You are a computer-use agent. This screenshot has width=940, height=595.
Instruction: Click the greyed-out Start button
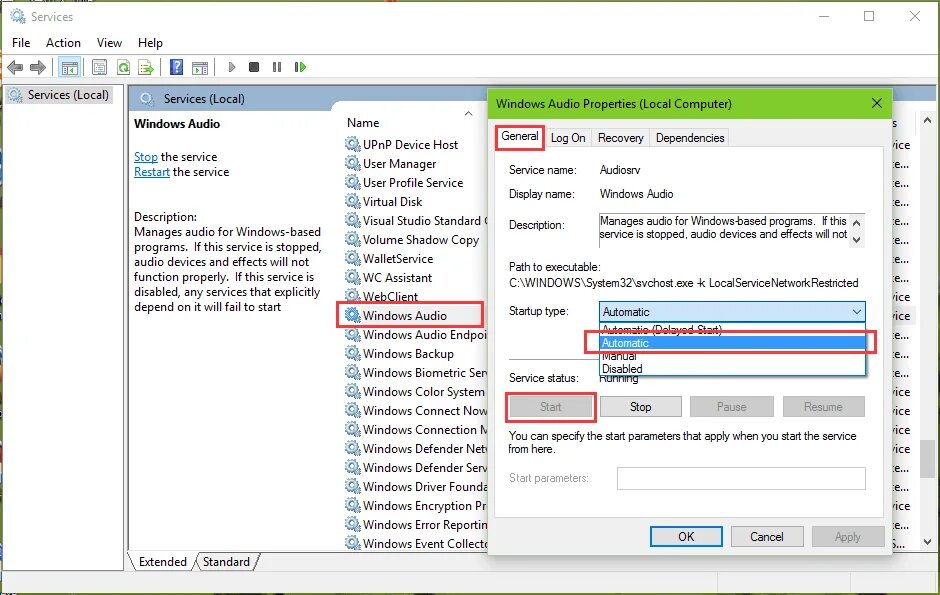click(x=550, y=407)
